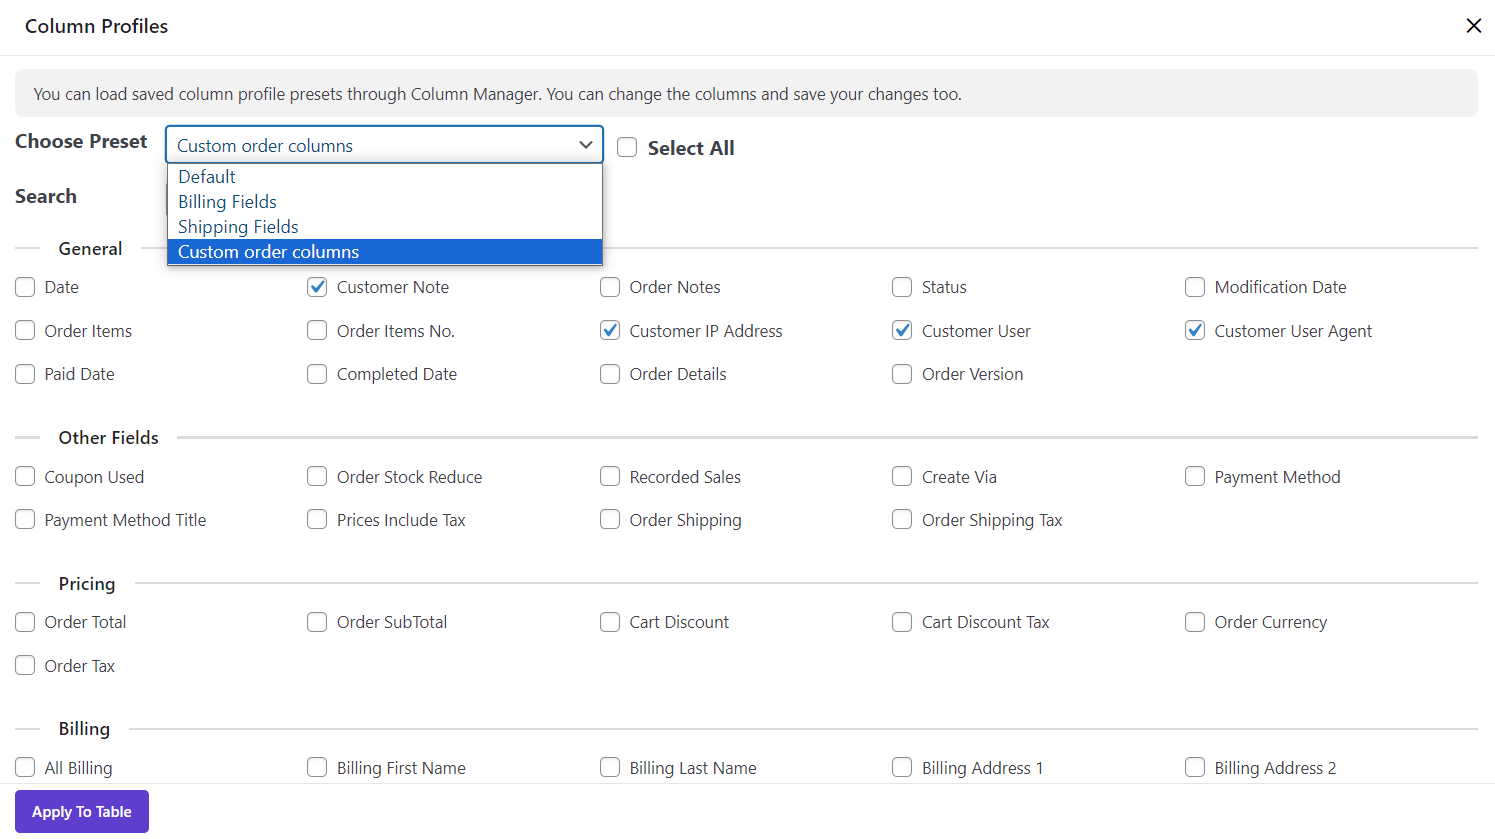
Task: Disable the Customer IP Address column
Action: click(x=610, y=331)
